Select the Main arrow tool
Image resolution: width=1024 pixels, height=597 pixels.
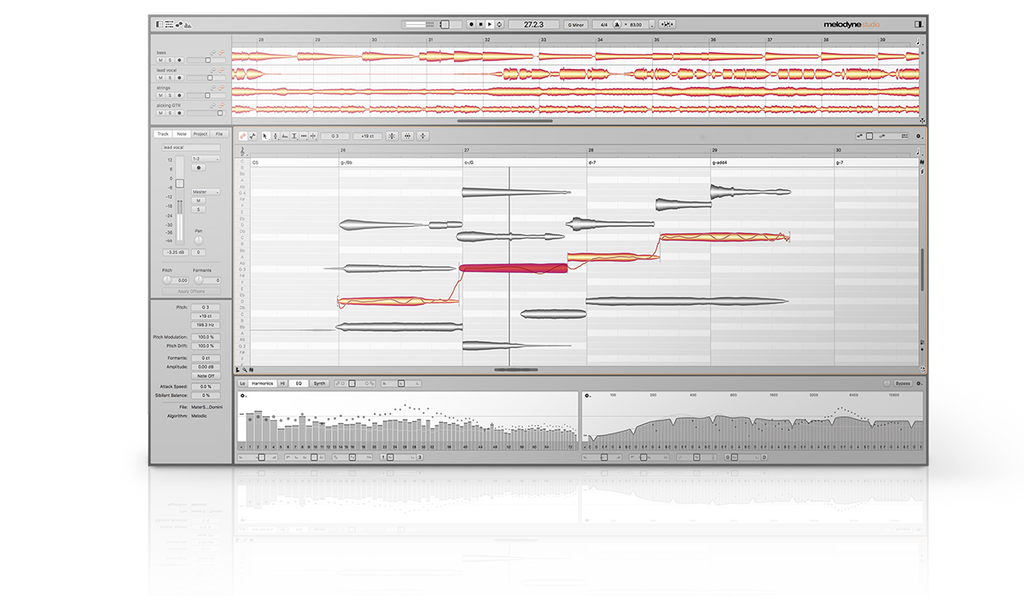pos(265,136)
